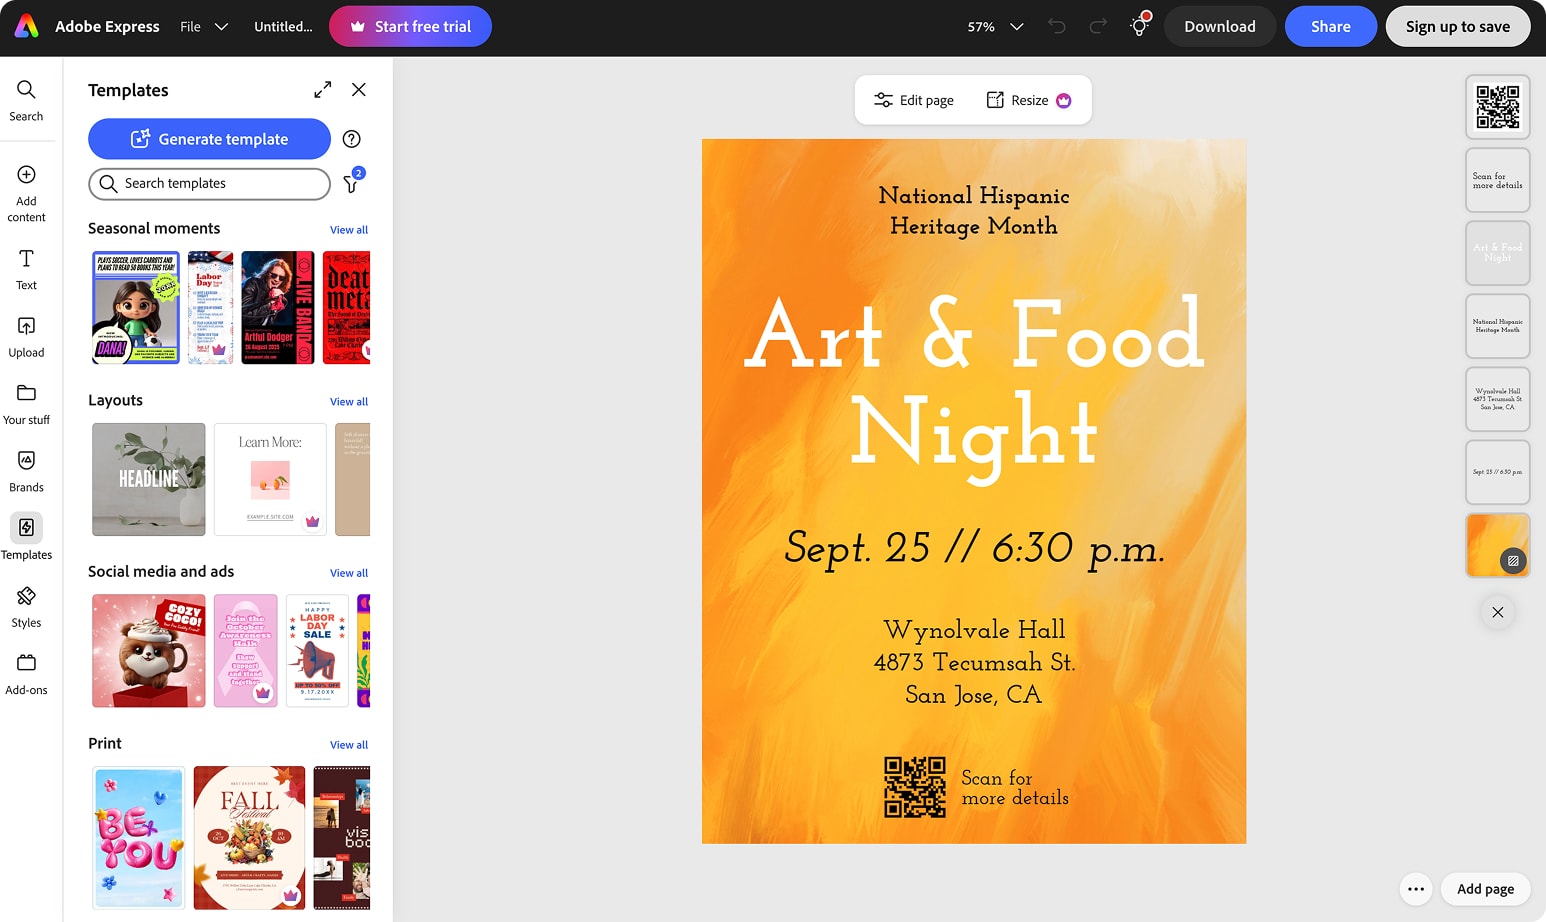Open the 57% zoom dropdown
Screen dimensions: 1546x922
(995, 27)
